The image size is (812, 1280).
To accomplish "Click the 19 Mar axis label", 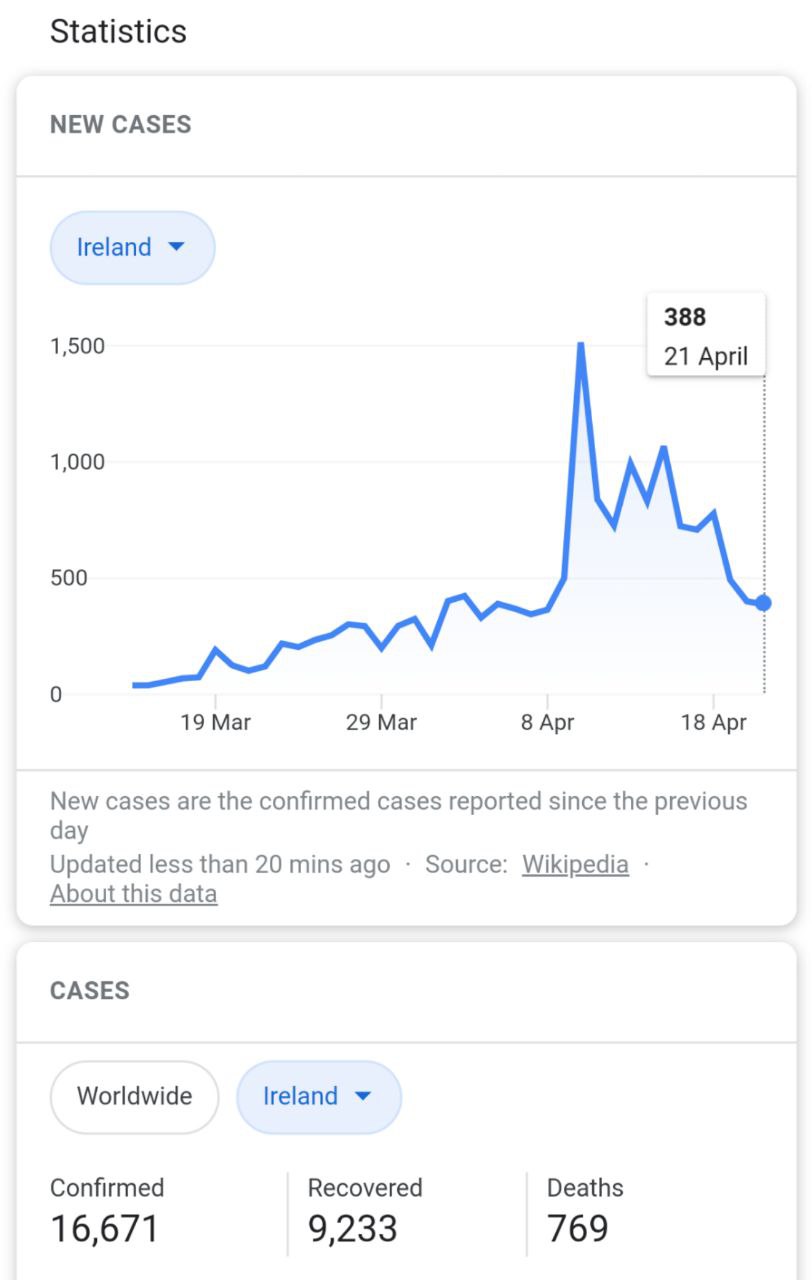I will click(215, 723).
